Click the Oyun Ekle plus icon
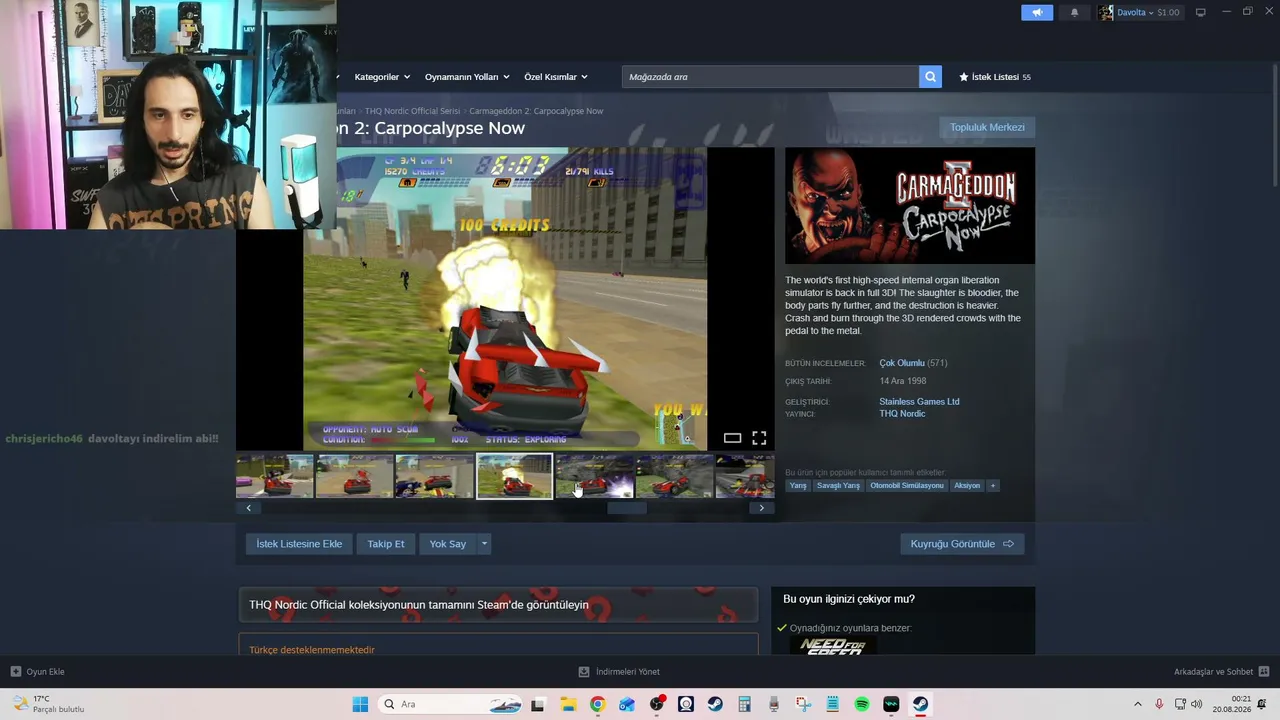The width and height of the screenshot is (1280, 720). point(16,672)
